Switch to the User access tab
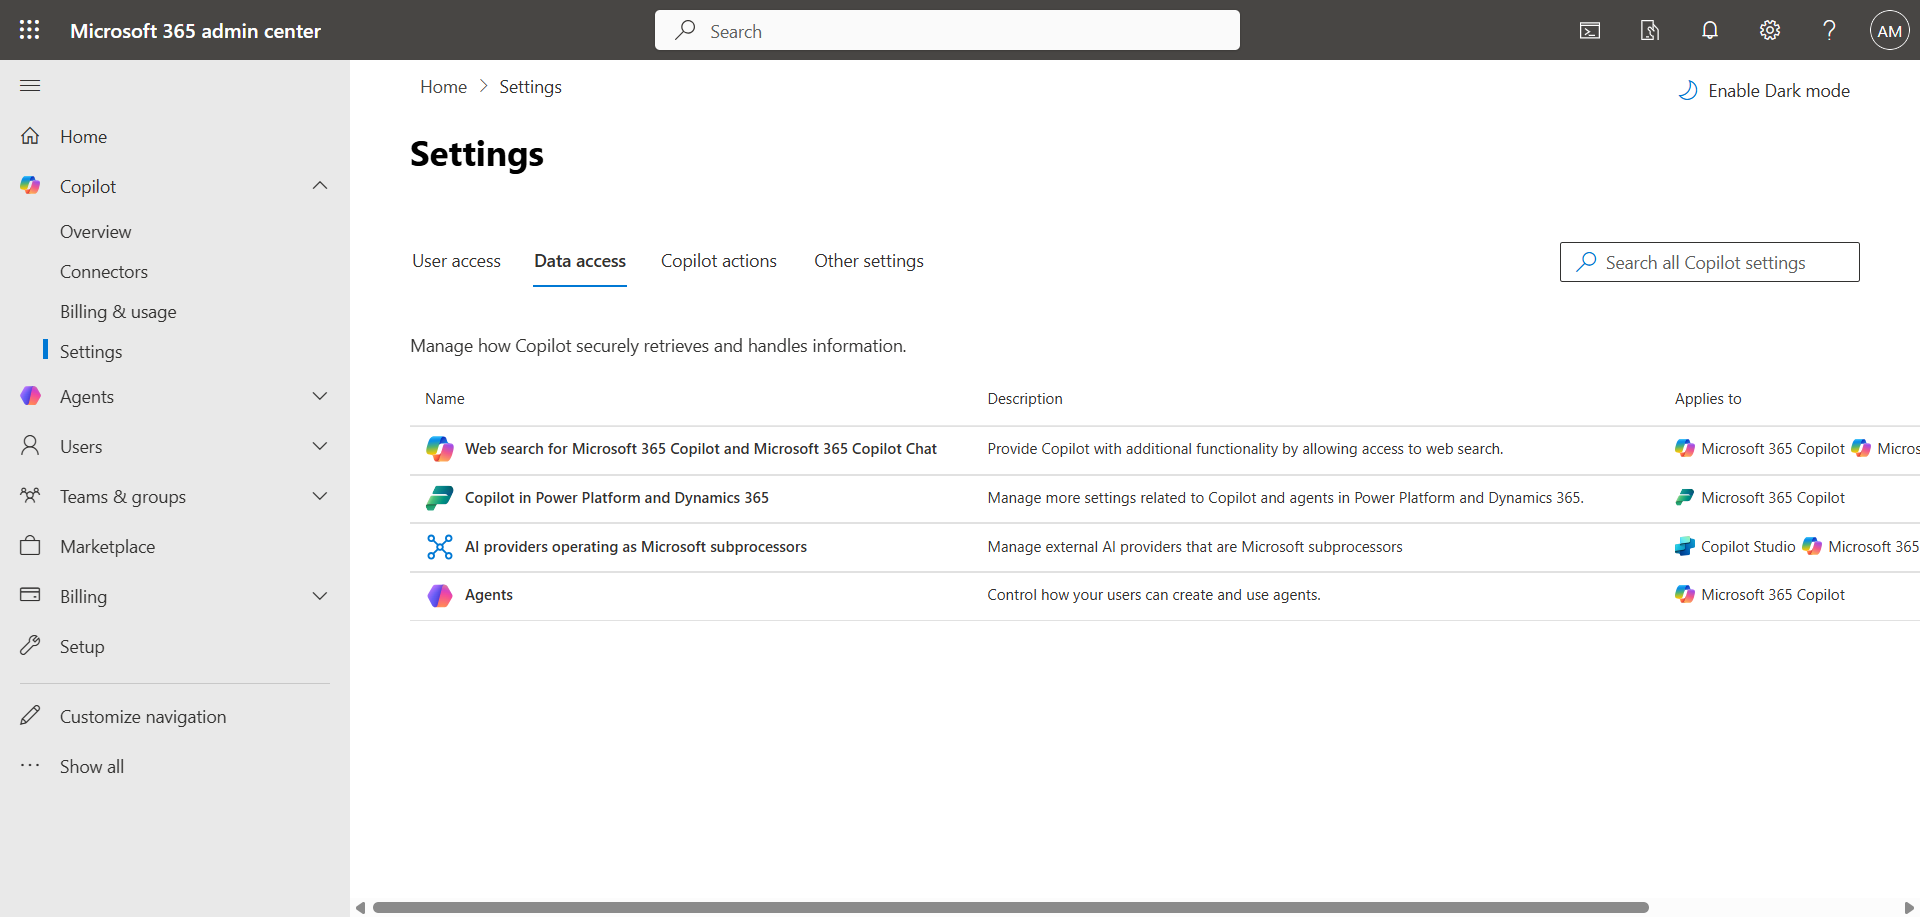 click(456, 261)
